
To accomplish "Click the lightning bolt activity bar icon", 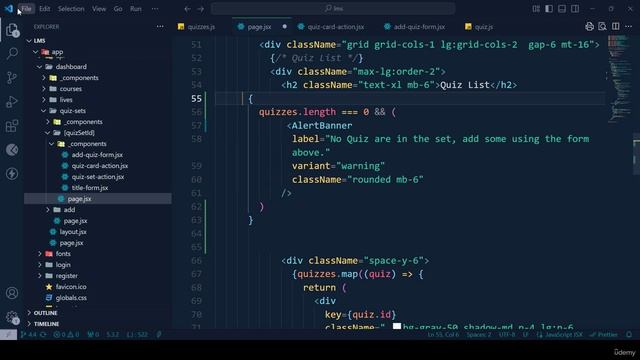I will 12,174.
